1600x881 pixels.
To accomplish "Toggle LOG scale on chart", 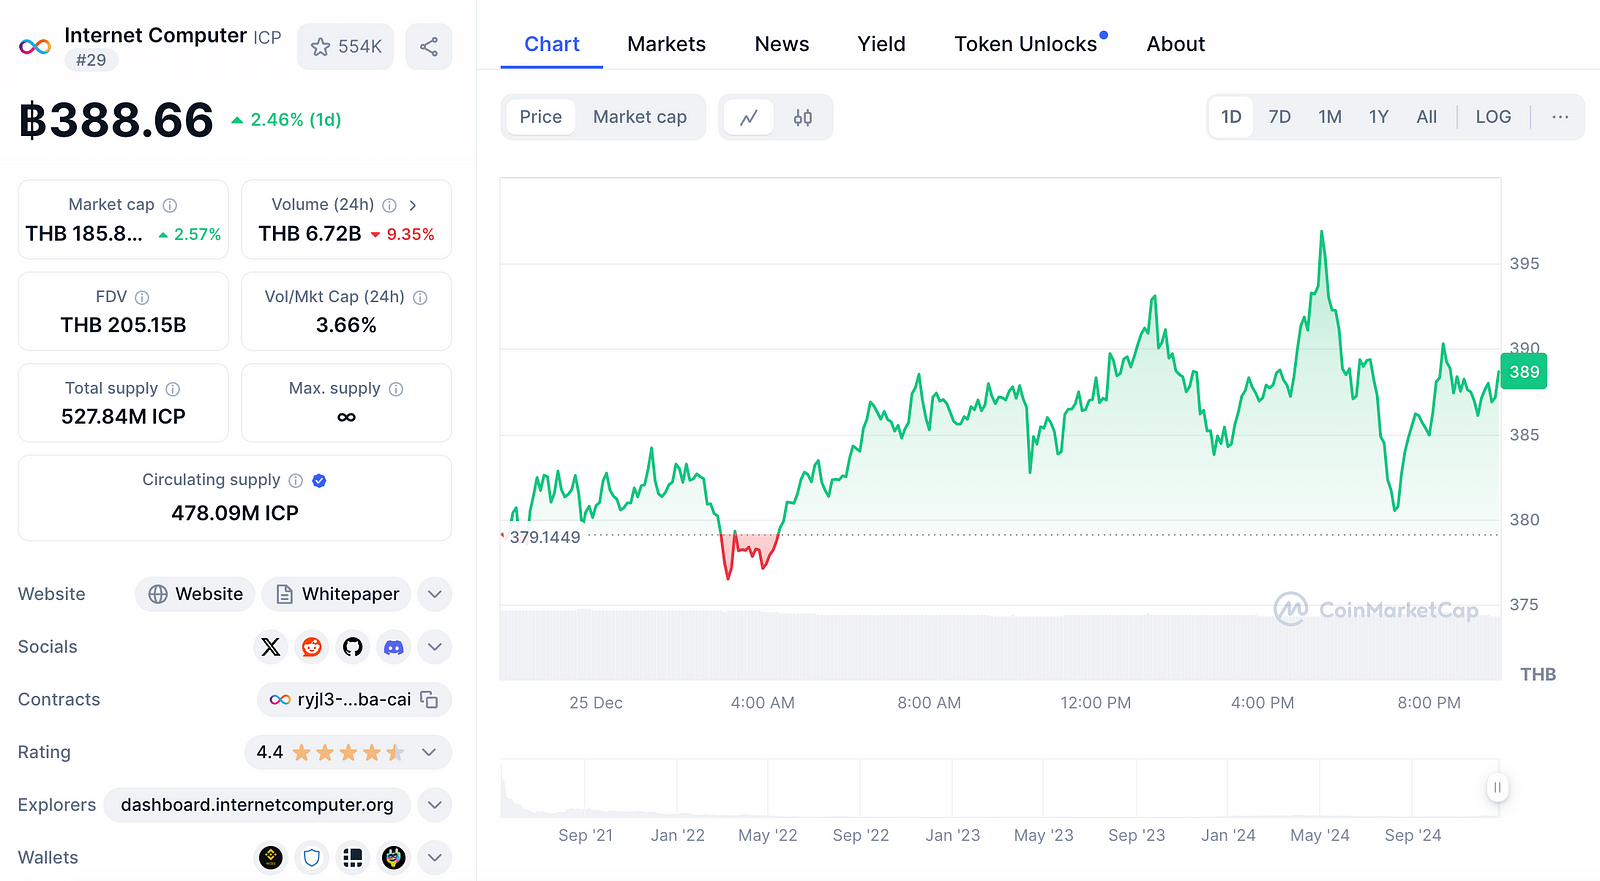I will pos(1493,117).
